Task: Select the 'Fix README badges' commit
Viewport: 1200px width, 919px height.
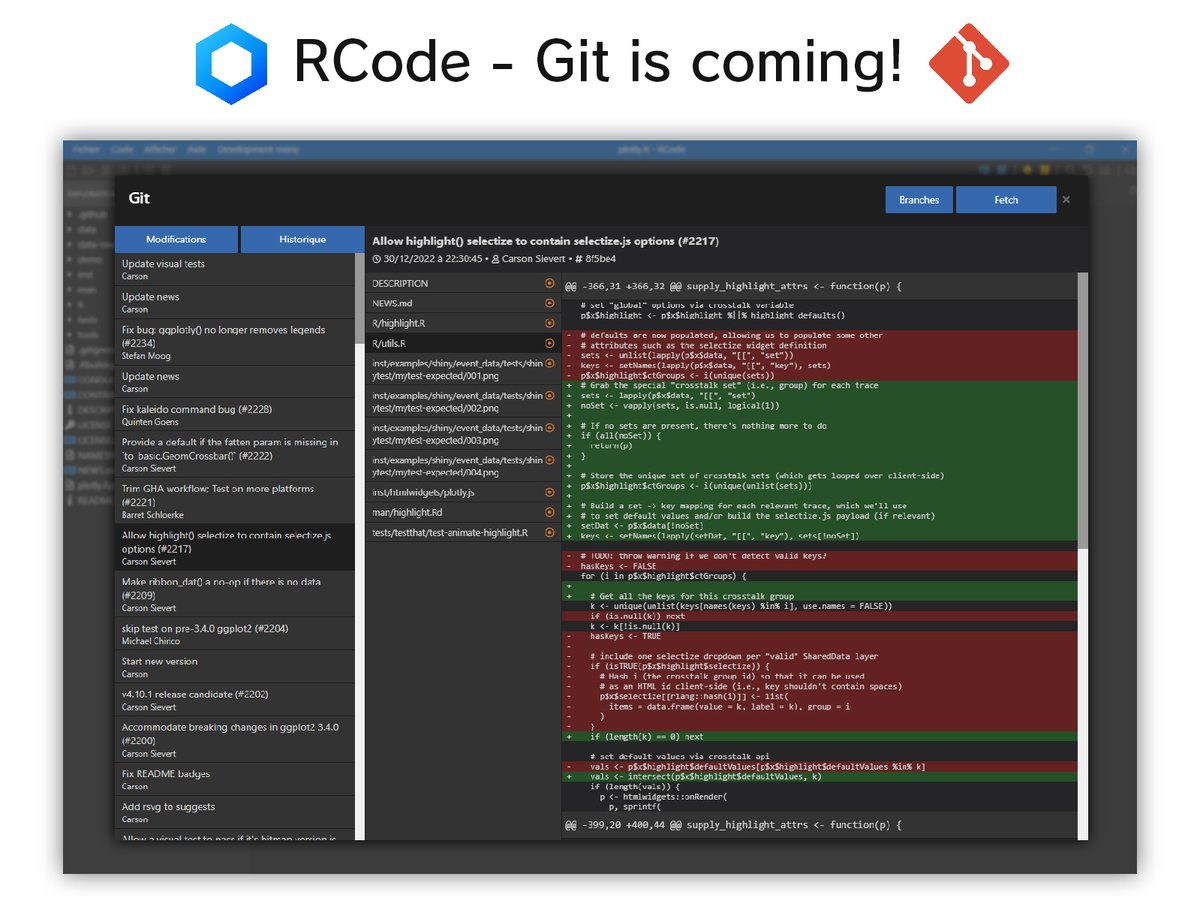Action: pyautogui.click(x=235, y=779)
